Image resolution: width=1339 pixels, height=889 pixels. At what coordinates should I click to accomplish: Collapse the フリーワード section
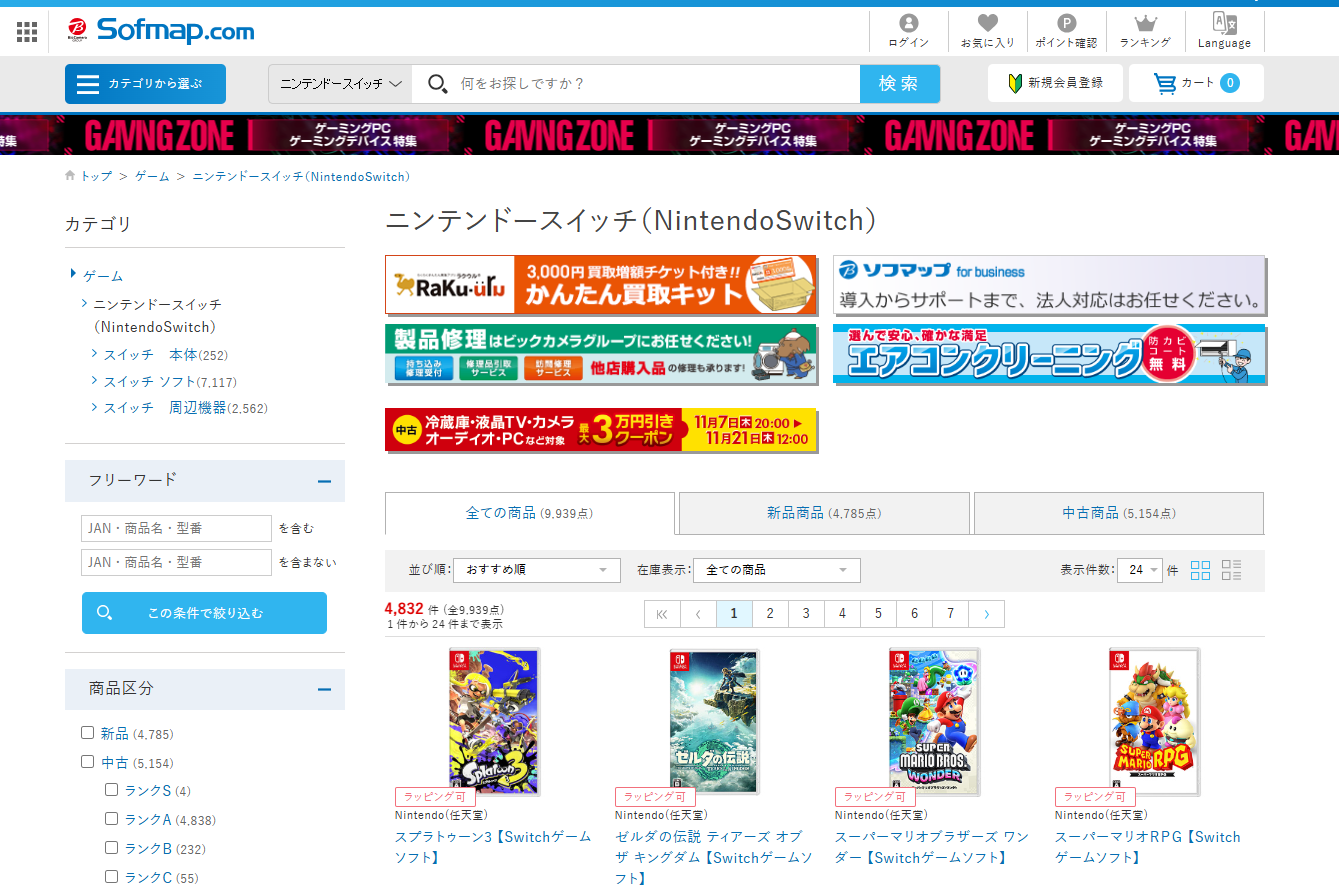click(324, 481)
